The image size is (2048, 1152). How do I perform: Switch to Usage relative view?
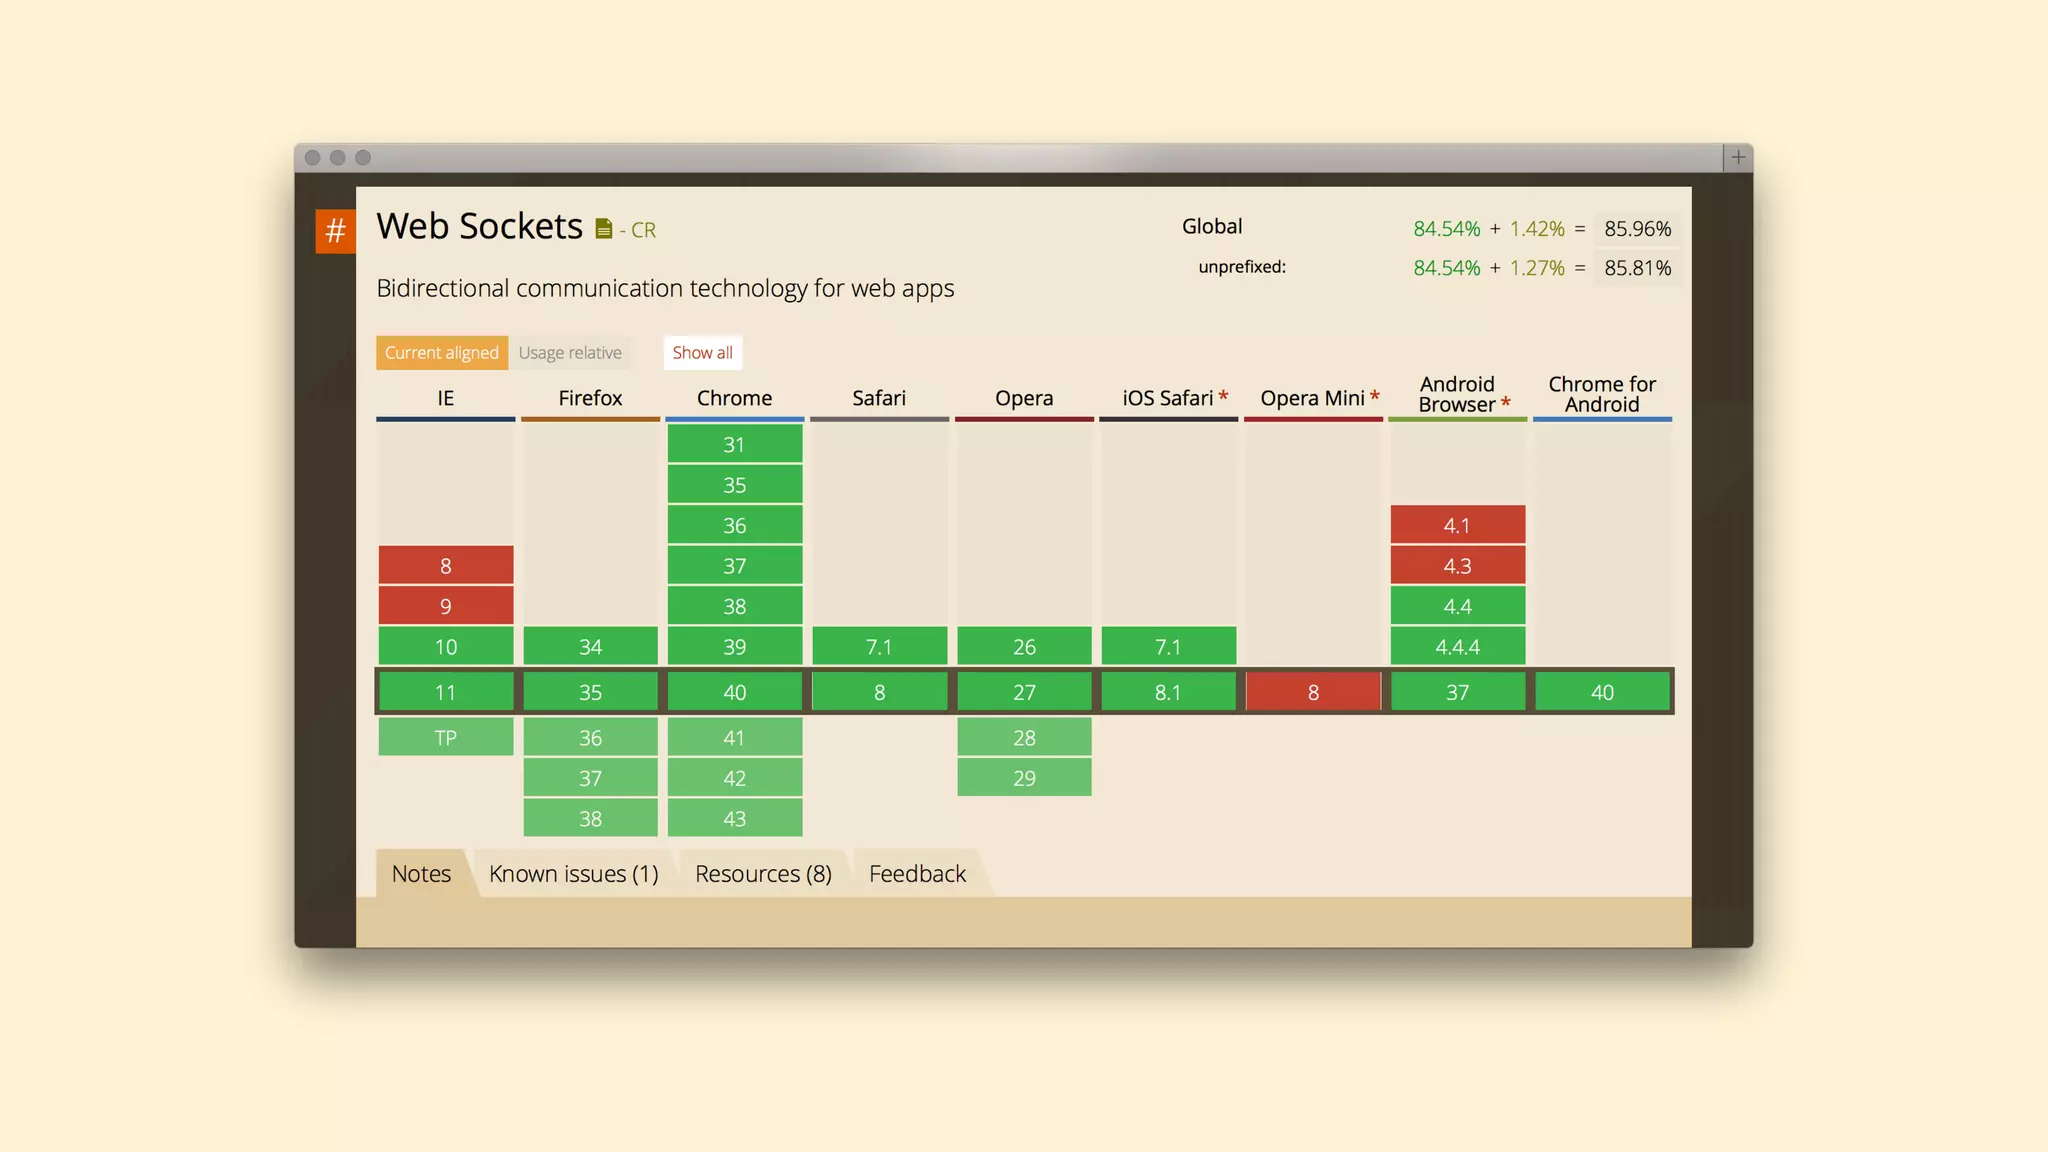pyautogui.click(x=570, y=353)
